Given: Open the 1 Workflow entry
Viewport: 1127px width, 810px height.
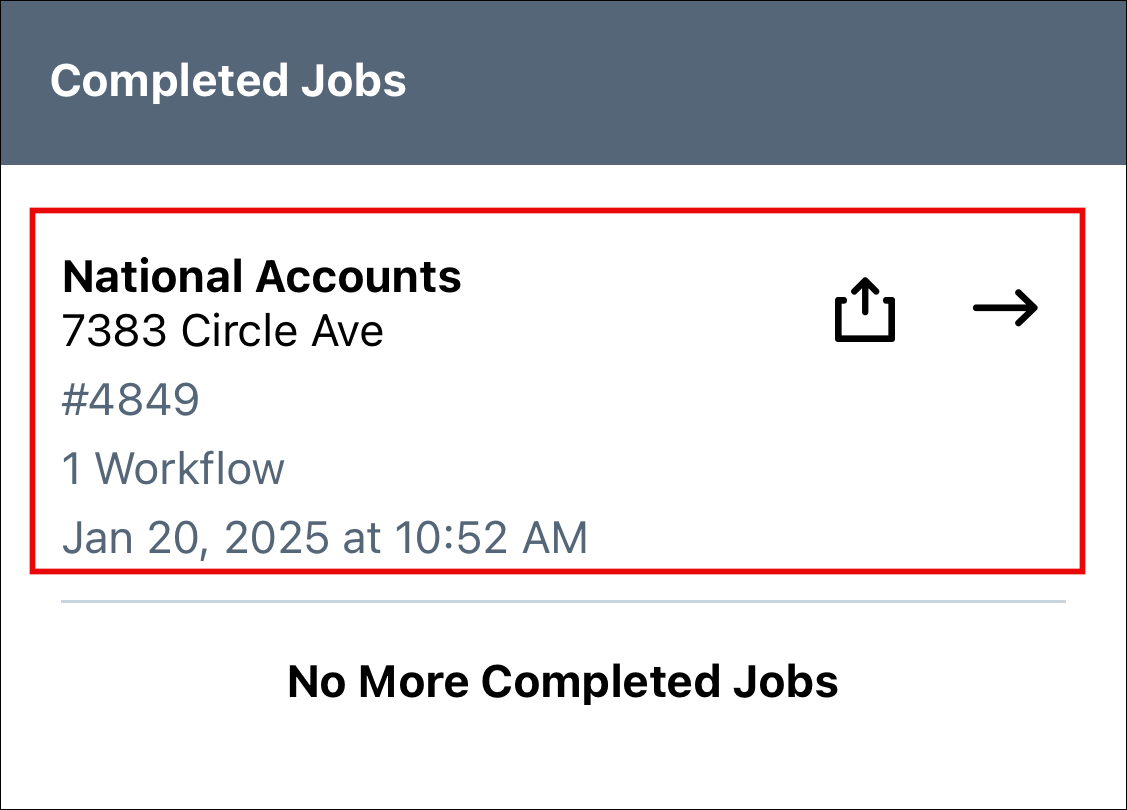Looking at the screenshot, I should [173, 469].
